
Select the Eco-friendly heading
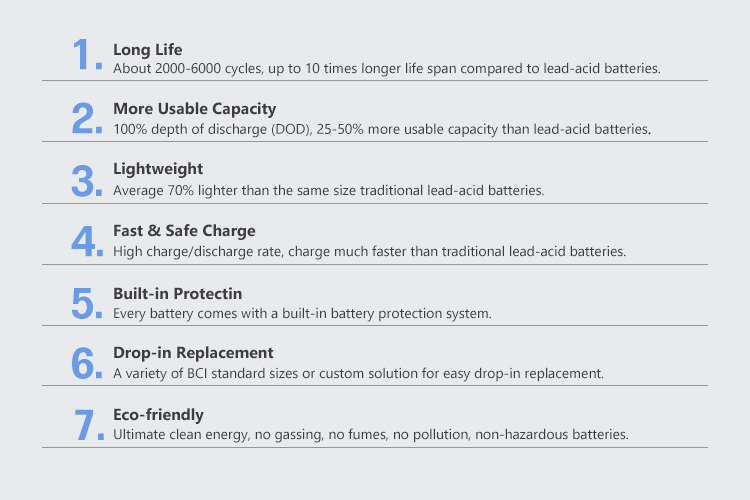pos(158,415)
